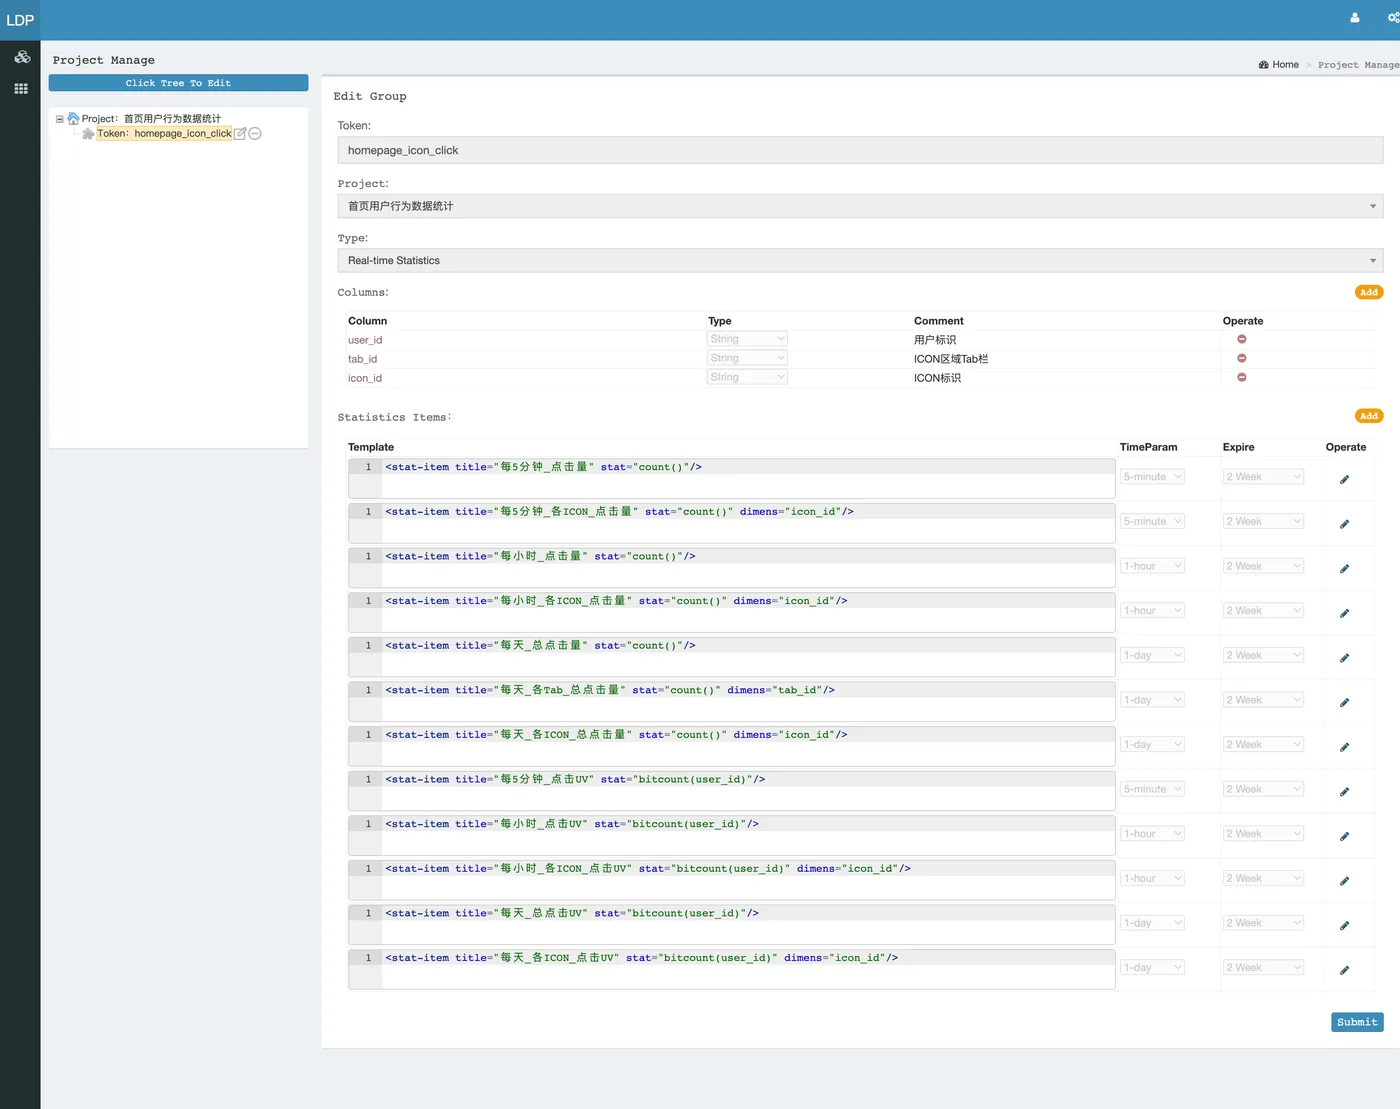The image size is (1400, 1109).
Task: Open TimeParam dropdown for 每5分钟_点击量 row
Action: pos(1152,477)
